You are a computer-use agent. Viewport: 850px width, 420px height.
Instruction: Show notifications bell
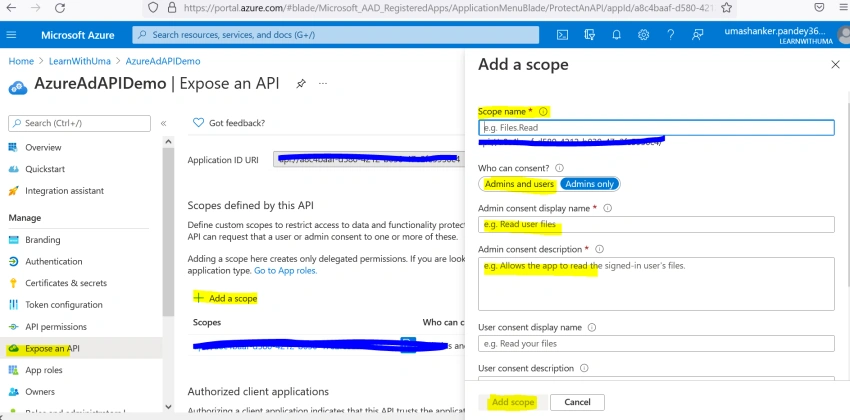click(x=616, y=35)
